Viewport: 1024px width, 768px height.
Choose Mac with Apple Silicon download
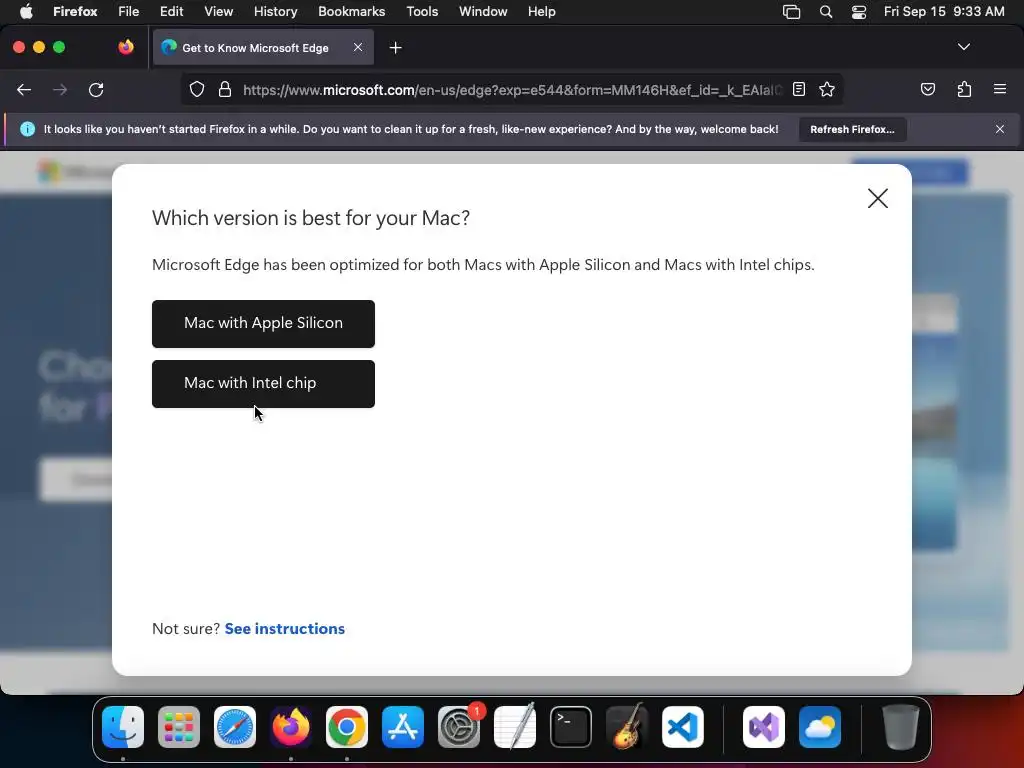point(263,323)
